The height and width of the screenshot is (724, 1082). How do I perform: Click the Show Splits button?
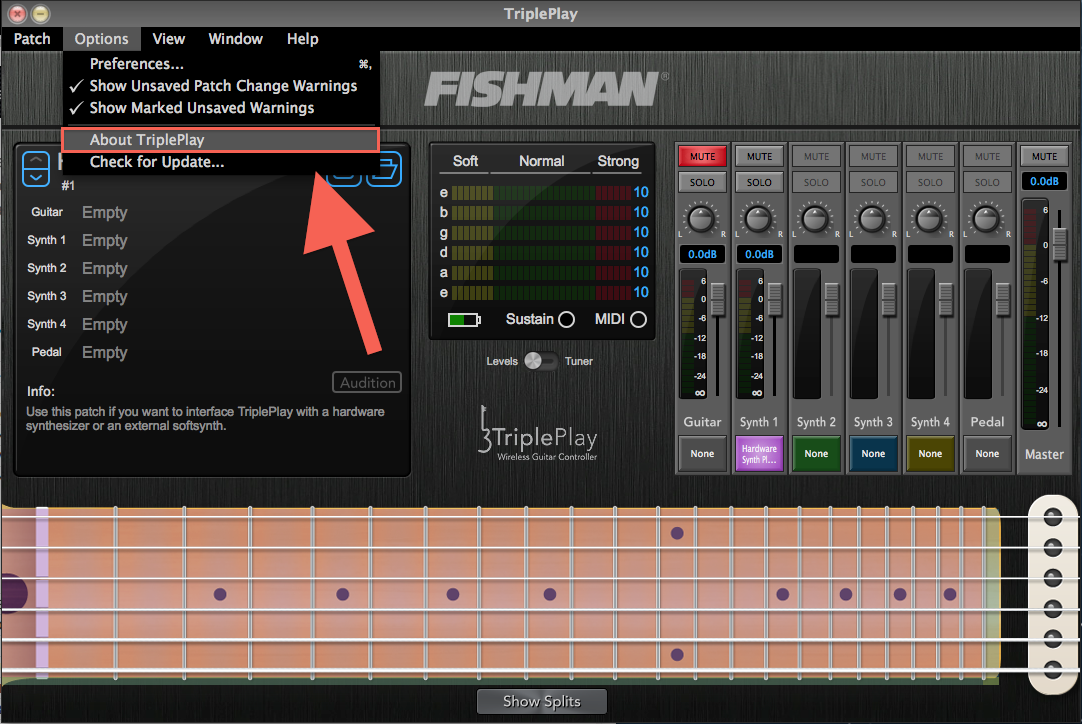(541, 701)
